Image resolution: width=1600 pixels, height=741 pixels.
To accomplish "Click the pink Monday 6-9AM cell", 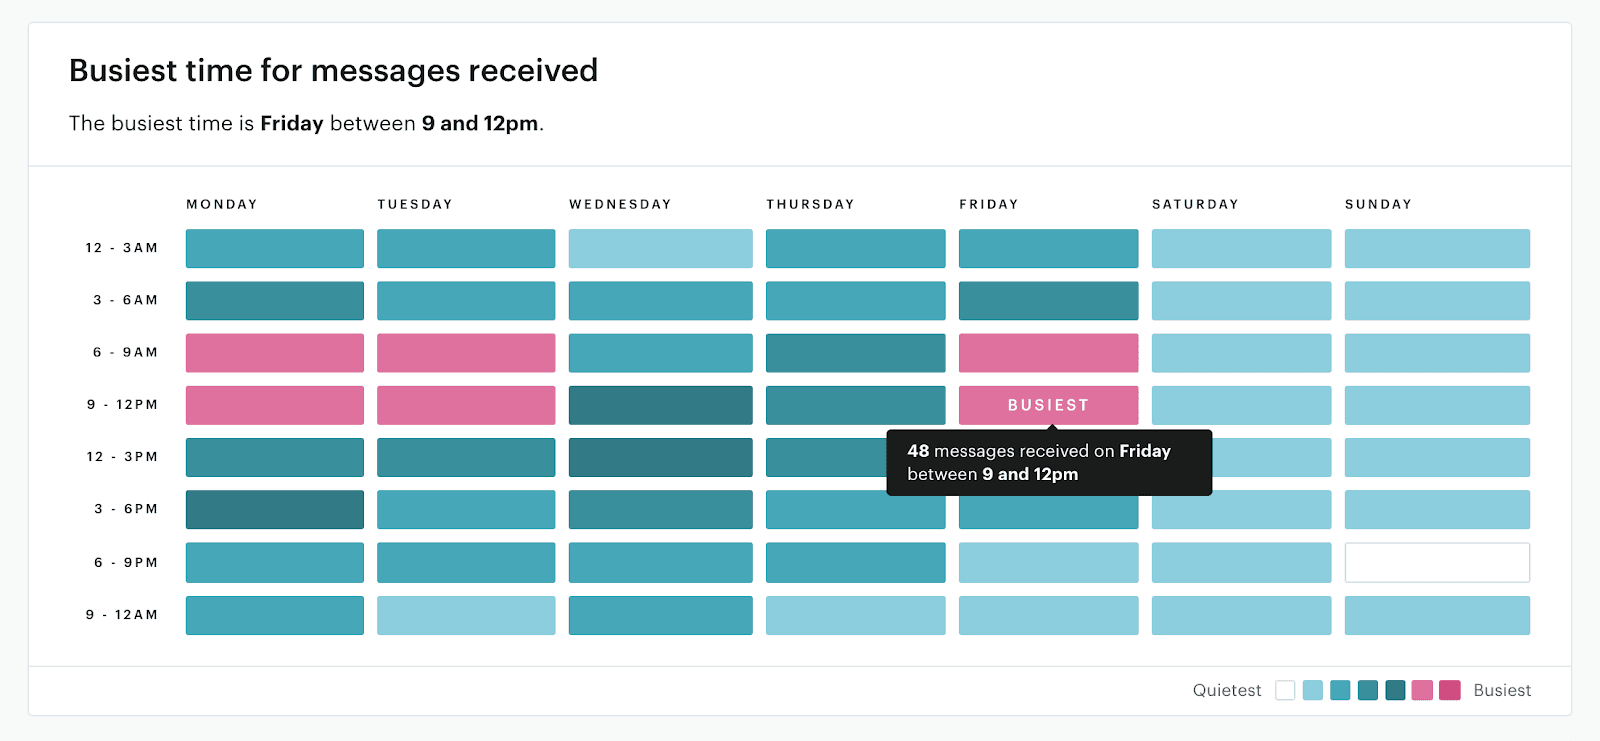I will pos(274,352).
